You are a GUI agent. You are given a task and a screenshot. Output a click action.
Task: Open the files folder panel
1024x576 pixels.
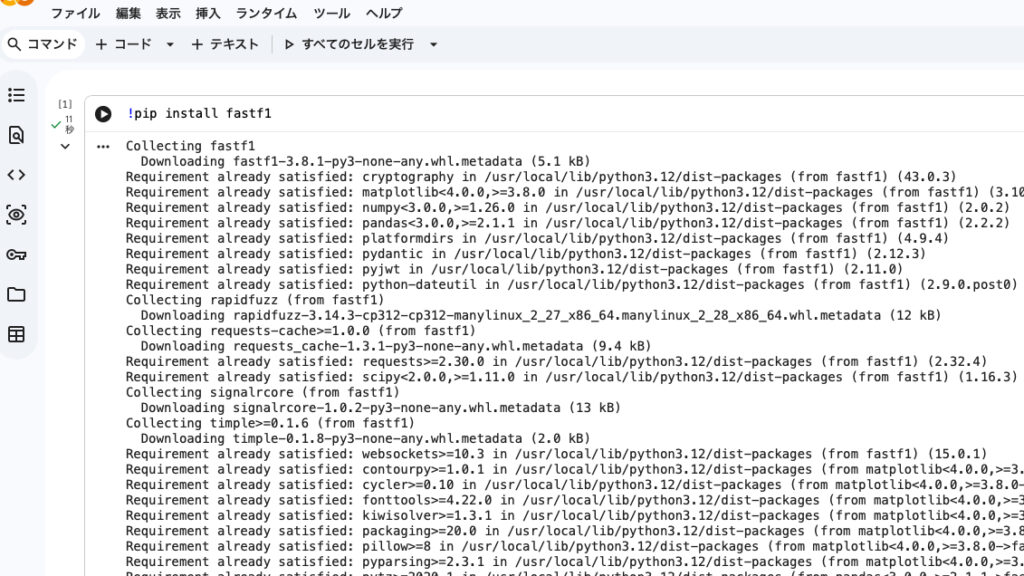click(x=16, y=295)
